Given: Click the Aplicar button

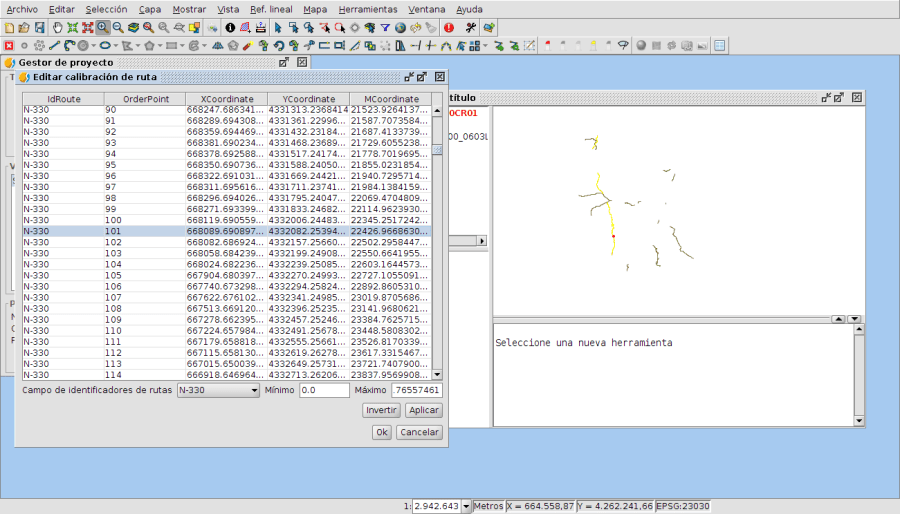Looking at the screenshot, I should 424,411.
